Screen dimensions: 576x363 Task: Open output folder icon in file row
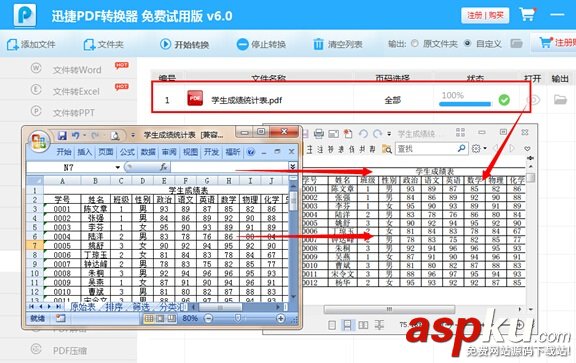(x=560, y=99)
